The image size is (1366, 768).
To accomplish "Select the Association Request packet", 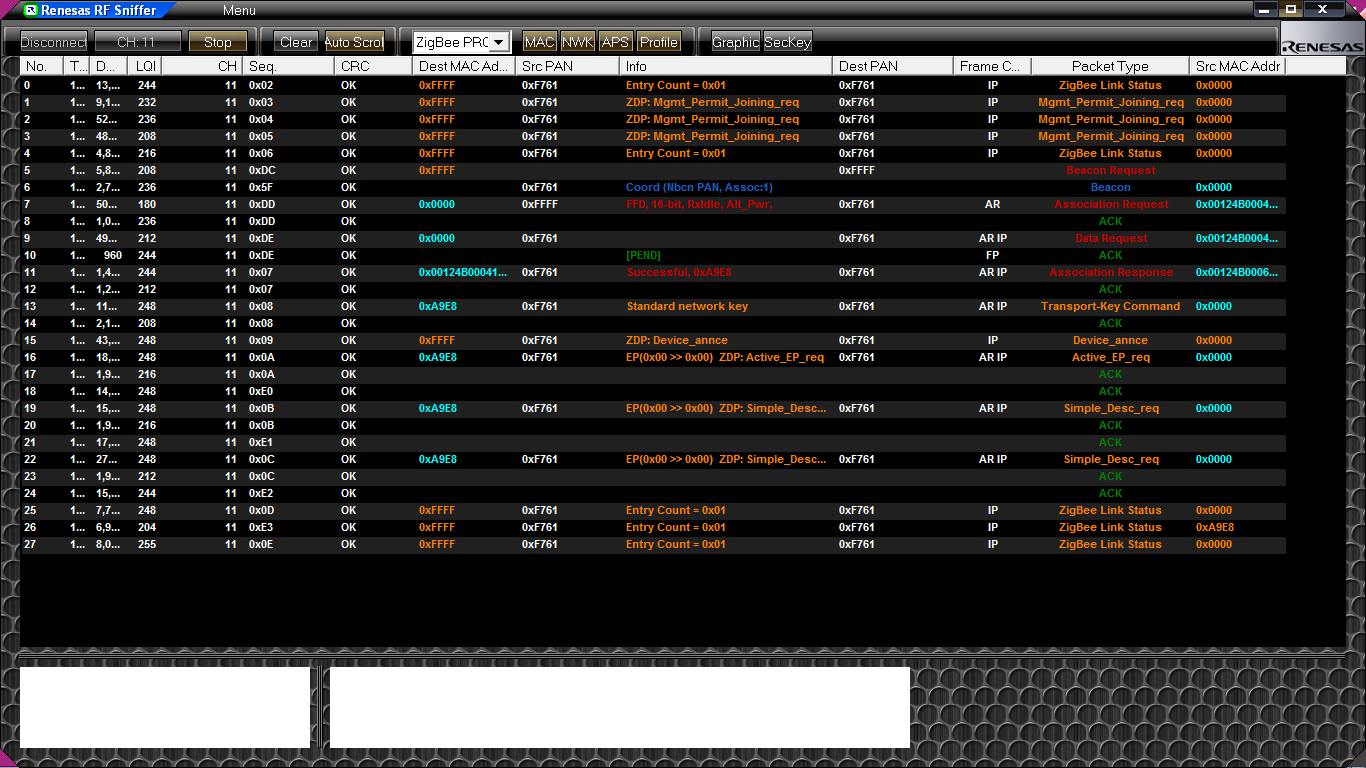I will (x=1111, y=205).
